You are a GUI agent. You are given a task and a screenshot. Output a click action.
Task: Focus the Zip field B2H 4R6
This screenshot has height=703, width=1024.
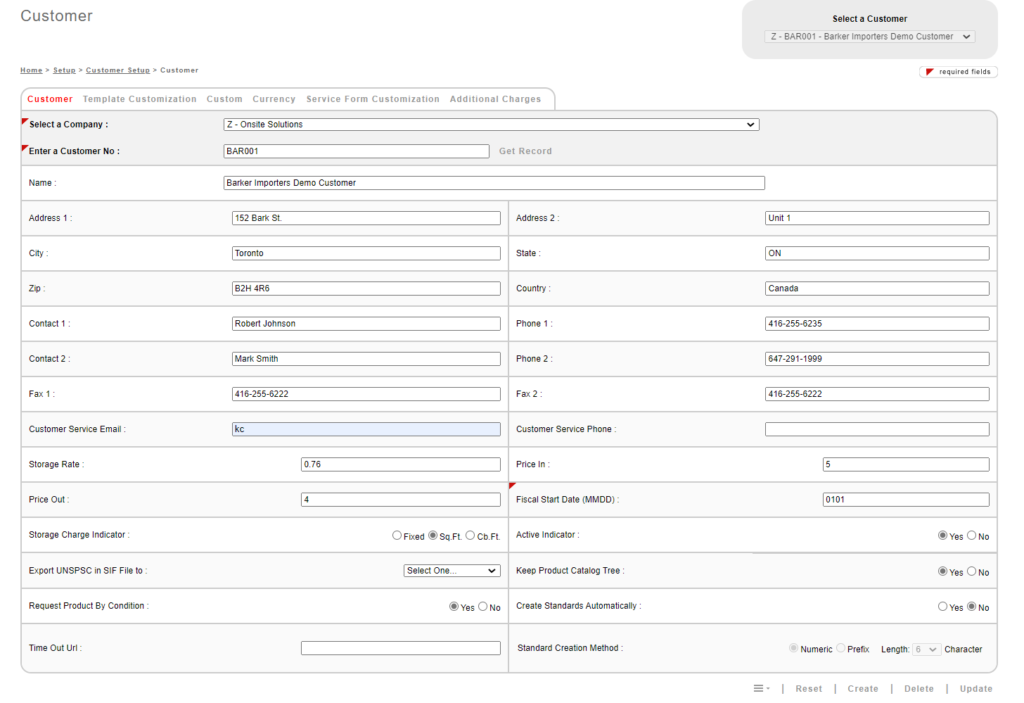click(366, 289)
